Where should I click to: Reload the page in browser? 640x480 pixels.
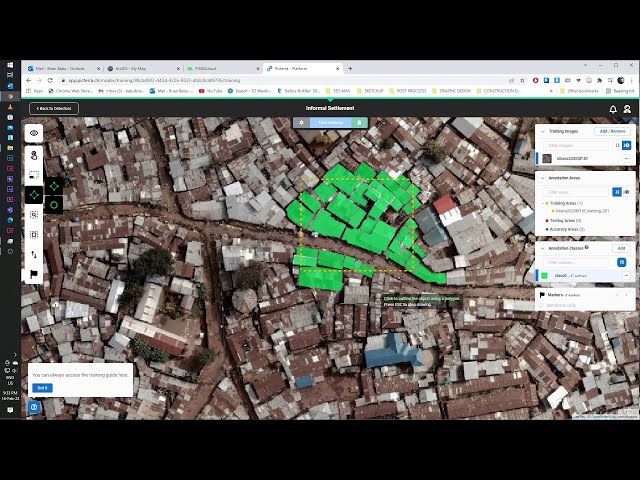coord(50,80)
